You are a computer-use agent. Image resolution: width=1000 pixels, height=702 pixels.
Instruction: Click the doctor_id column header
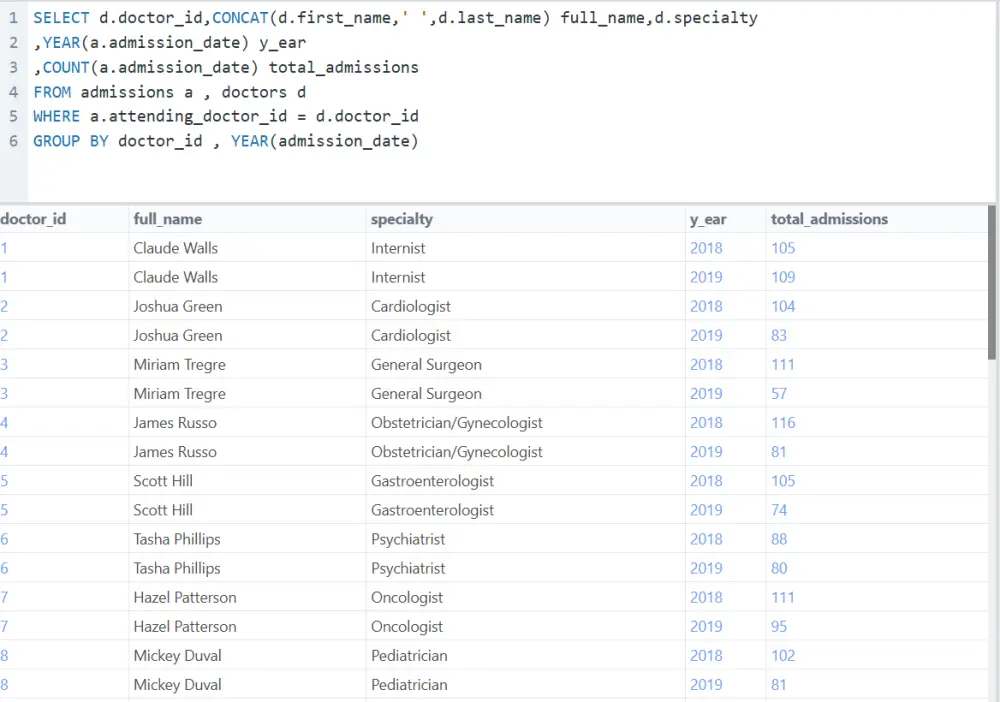(33, 219)
